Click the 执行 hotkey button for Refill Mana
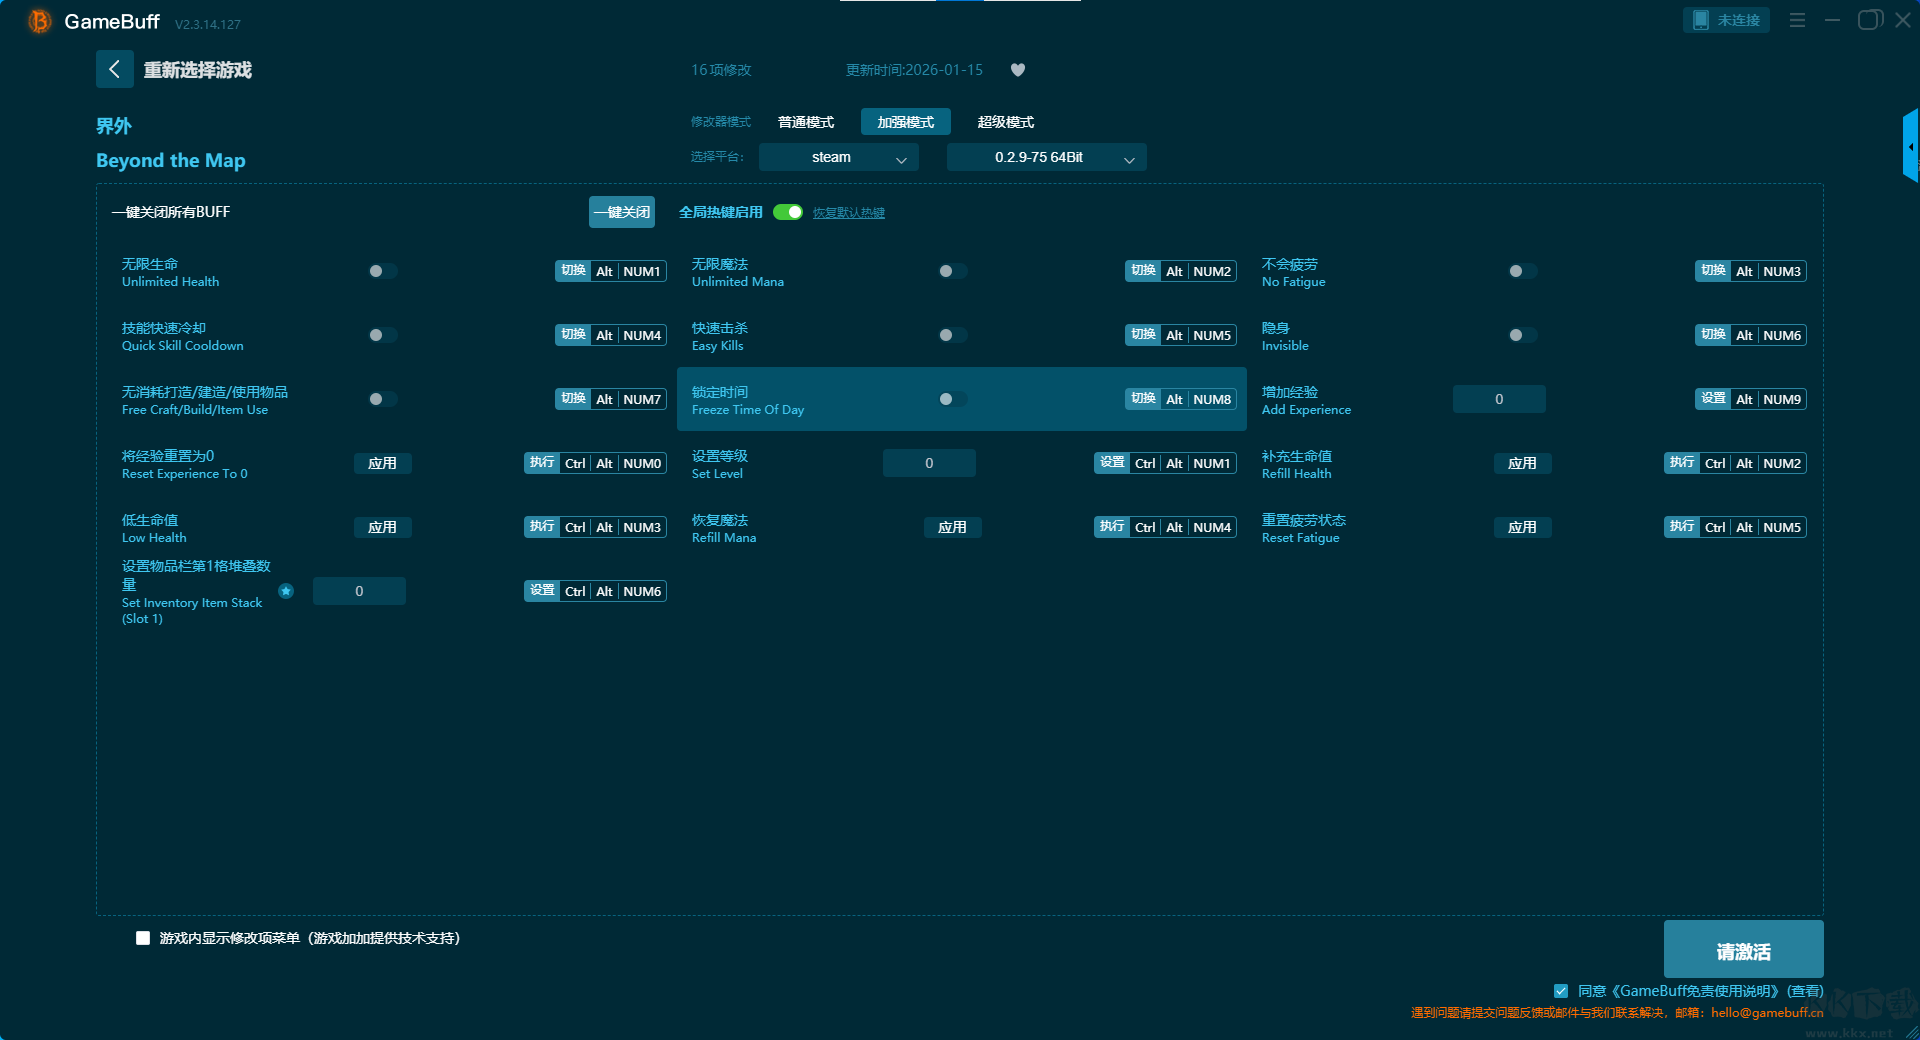The image size is (1920, 1040). [1112, 527]
